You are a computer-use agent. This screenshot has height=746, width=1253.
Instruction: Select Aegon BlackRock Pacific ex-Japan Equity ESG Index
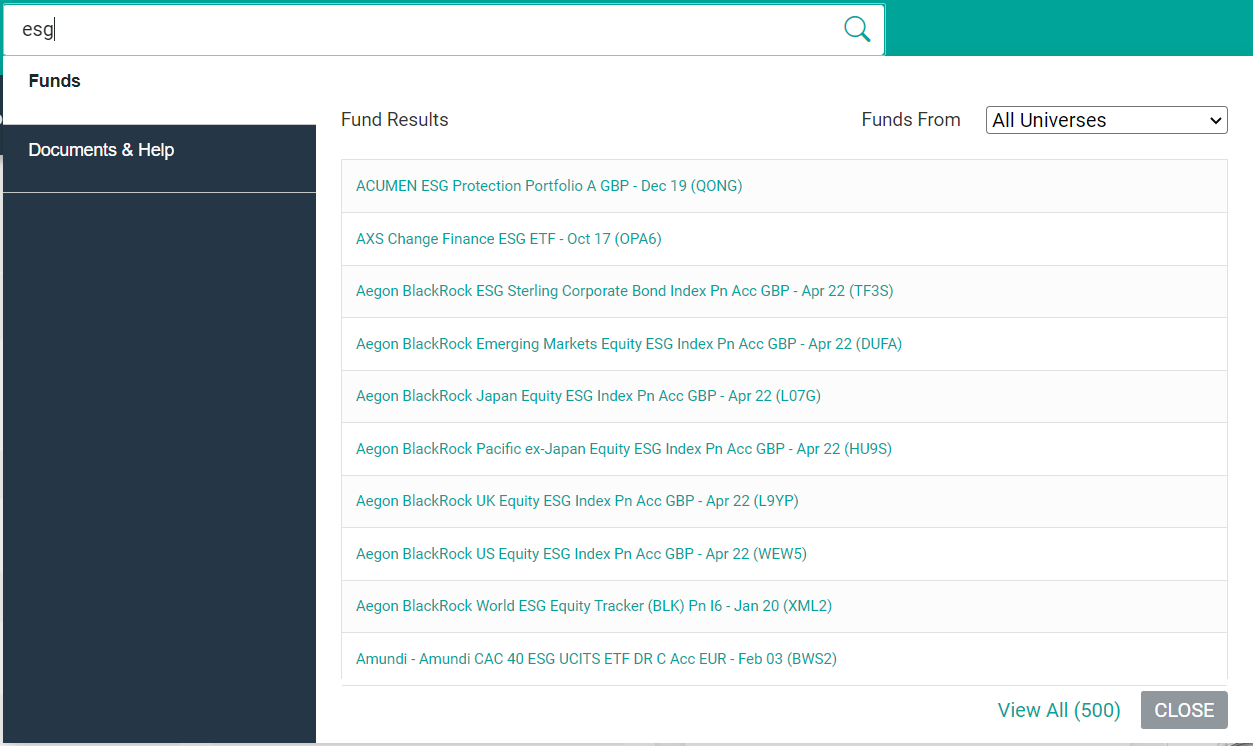point(623,449)
